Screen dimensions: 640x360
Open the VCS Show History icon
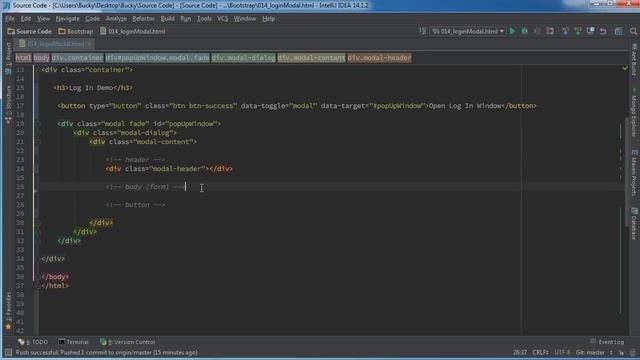[591, 31]
